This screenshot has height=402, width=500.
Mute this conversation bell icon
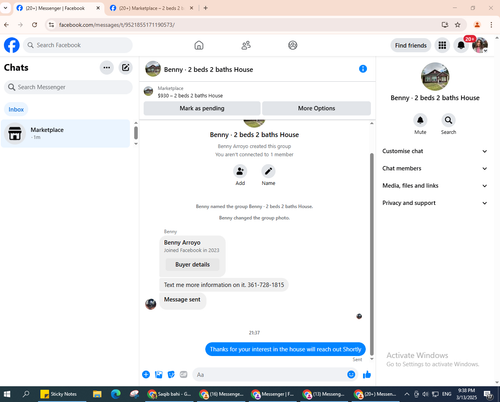tap(420, 120)
